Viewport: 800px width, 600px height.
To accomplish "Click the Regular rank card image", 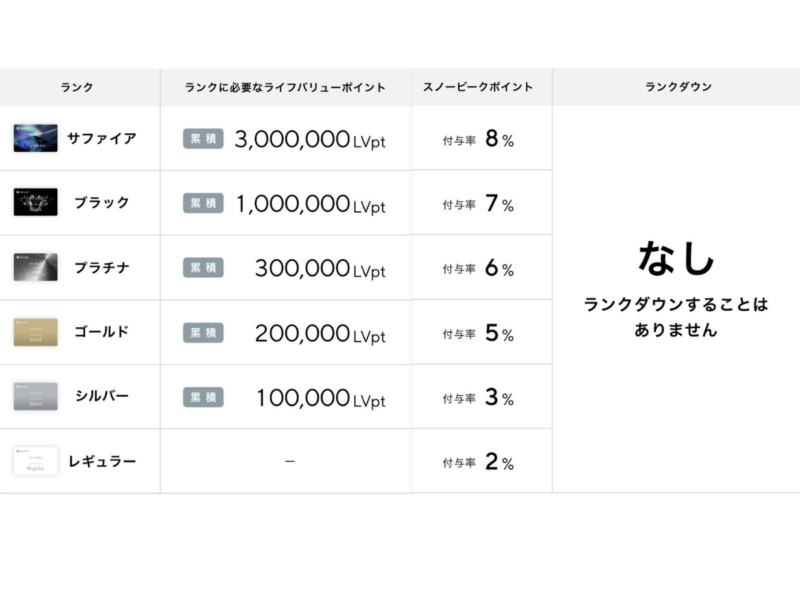I will tap(35, 461).
